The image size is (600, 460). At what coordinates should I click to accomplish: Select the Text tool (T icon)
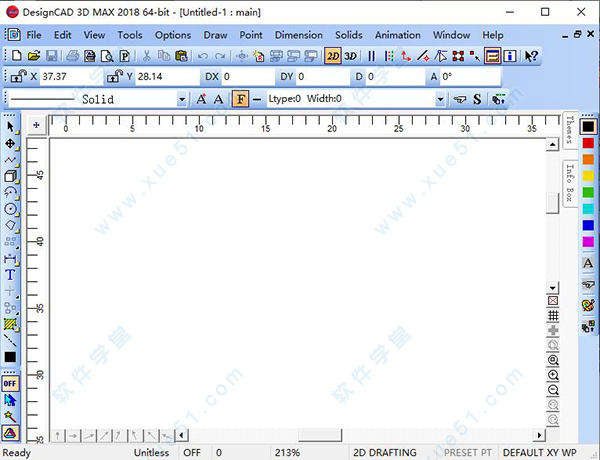point(11,275)
